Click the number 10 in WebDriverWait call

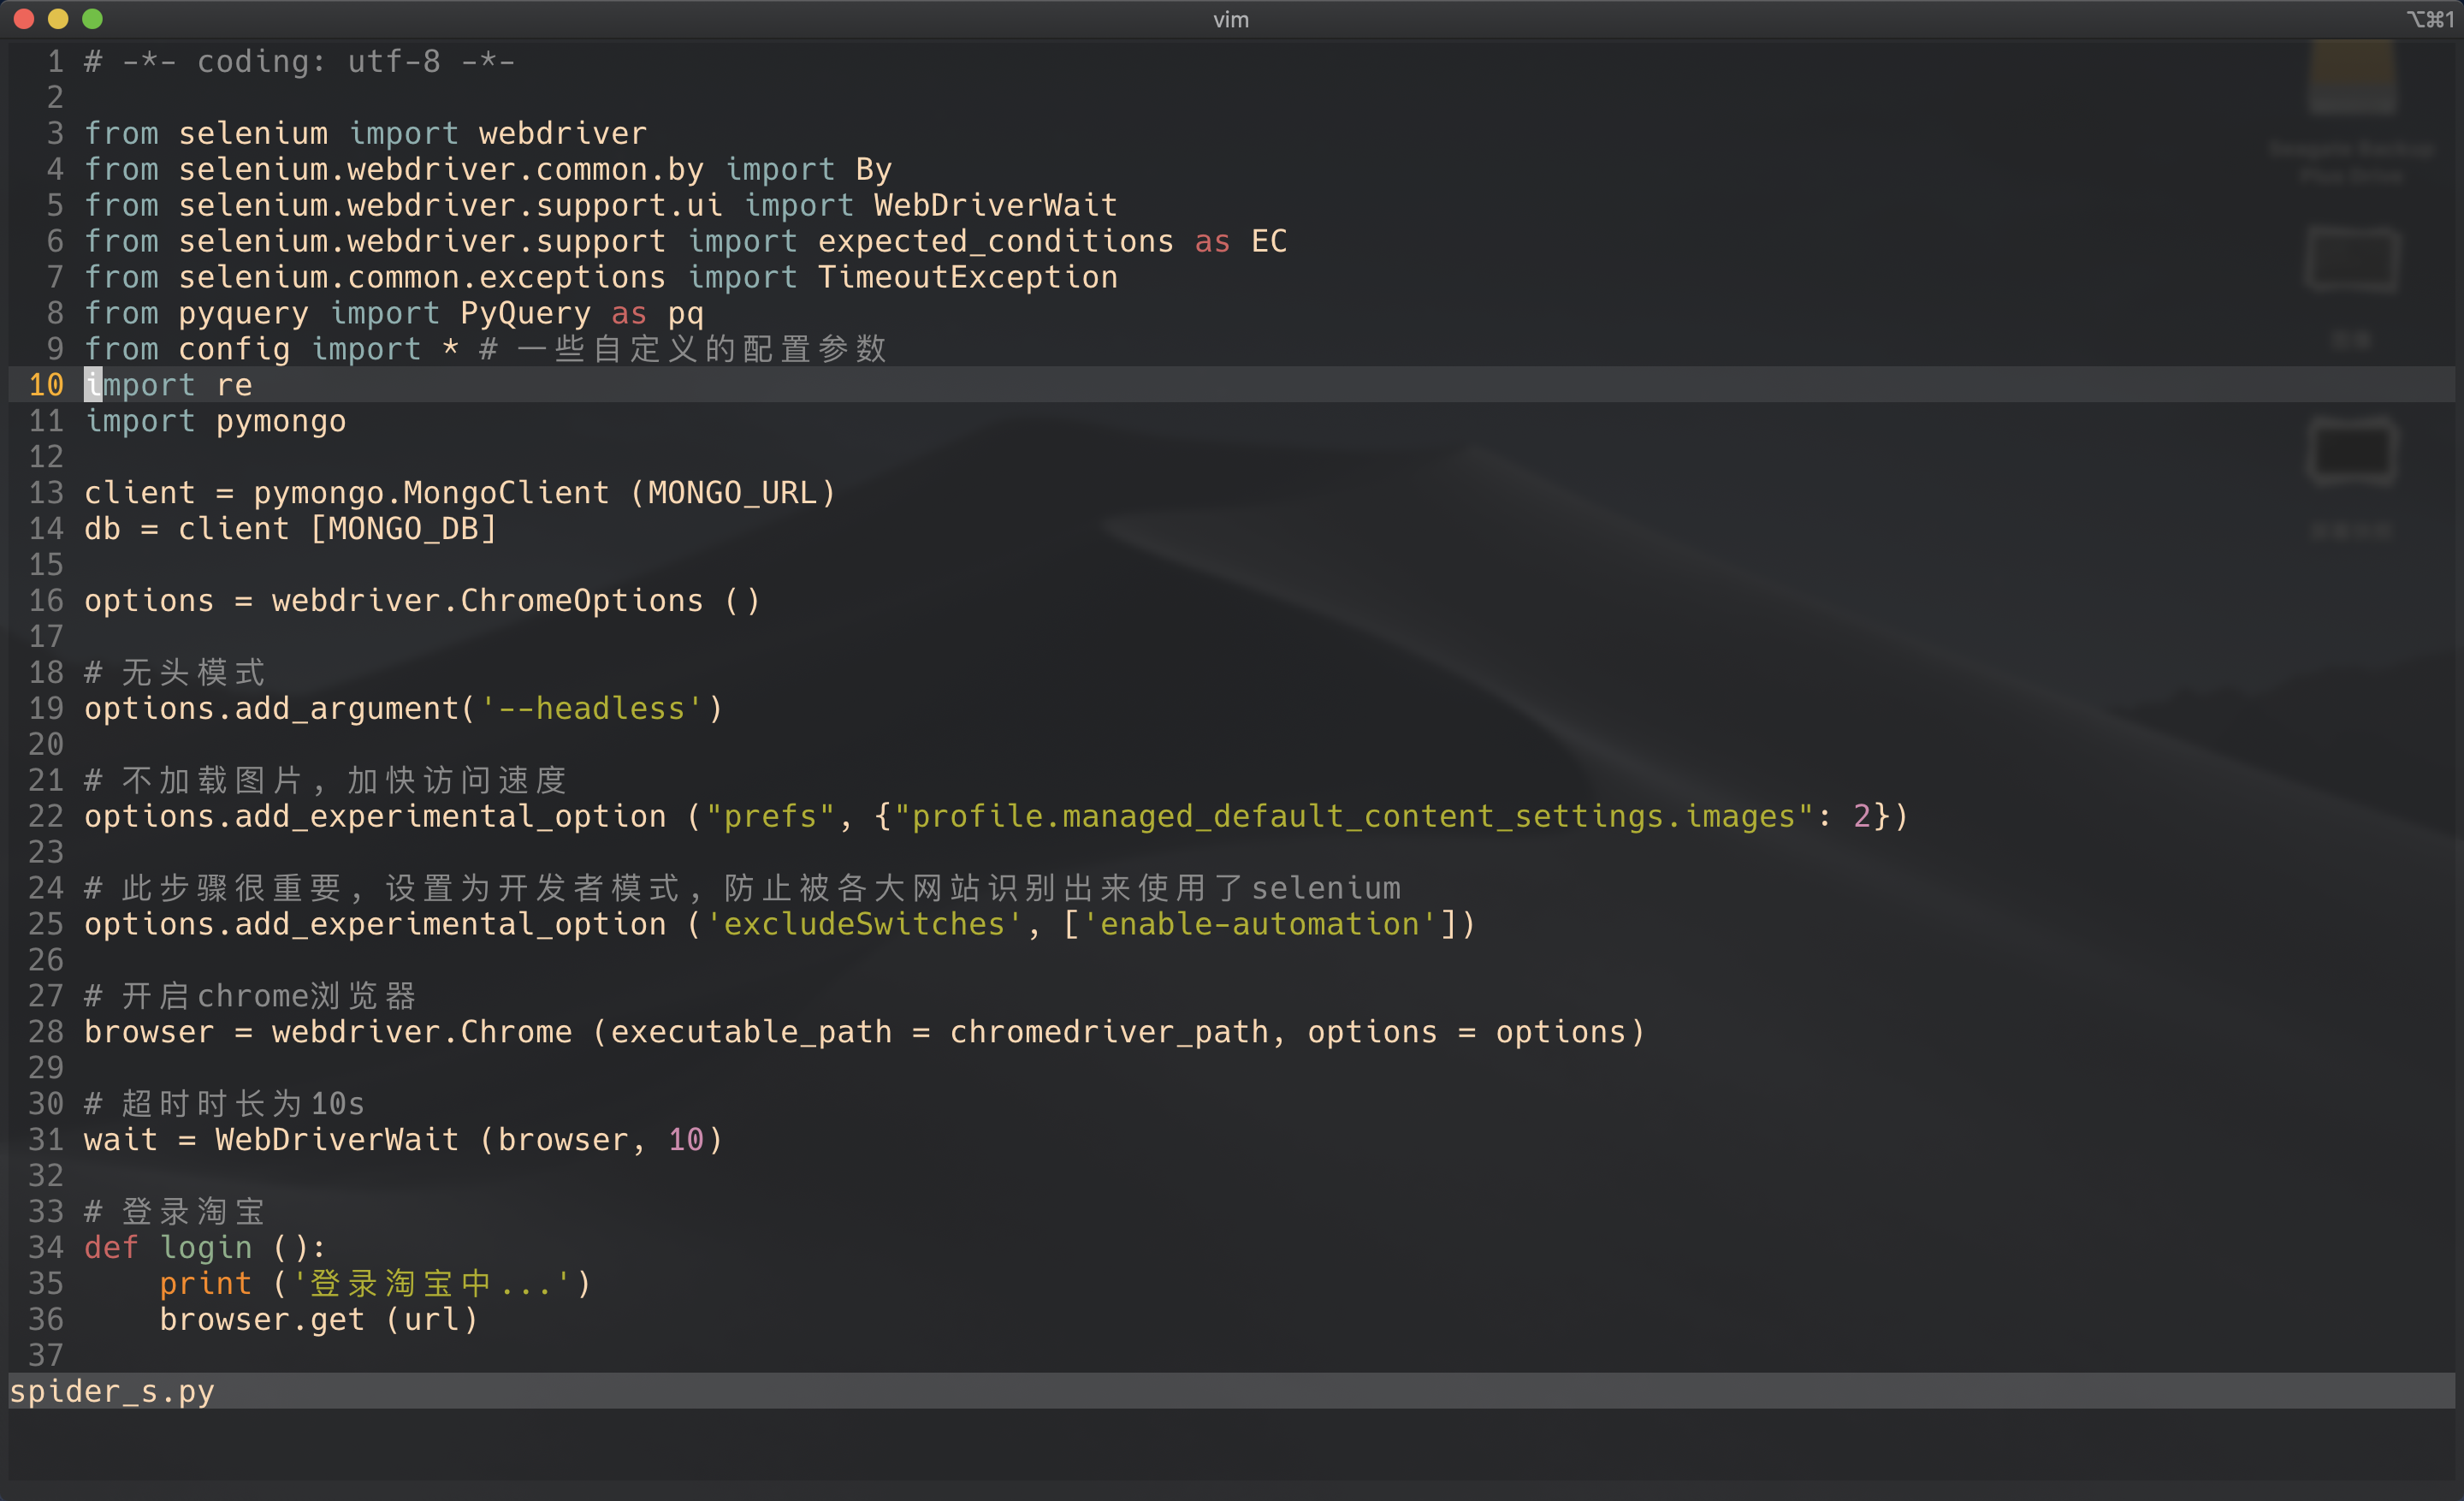(x=686, y=1140)
